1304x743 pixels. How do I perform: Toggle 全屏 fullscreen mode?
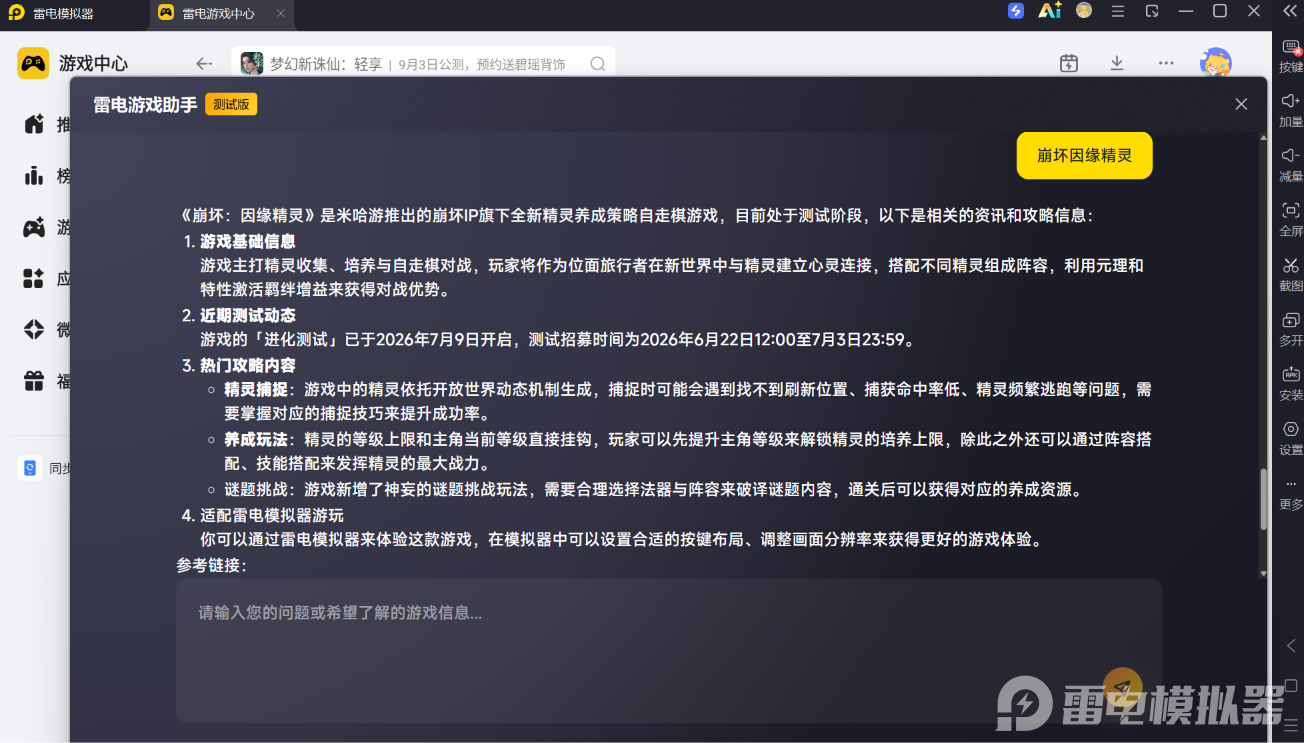pos(1291,220)
